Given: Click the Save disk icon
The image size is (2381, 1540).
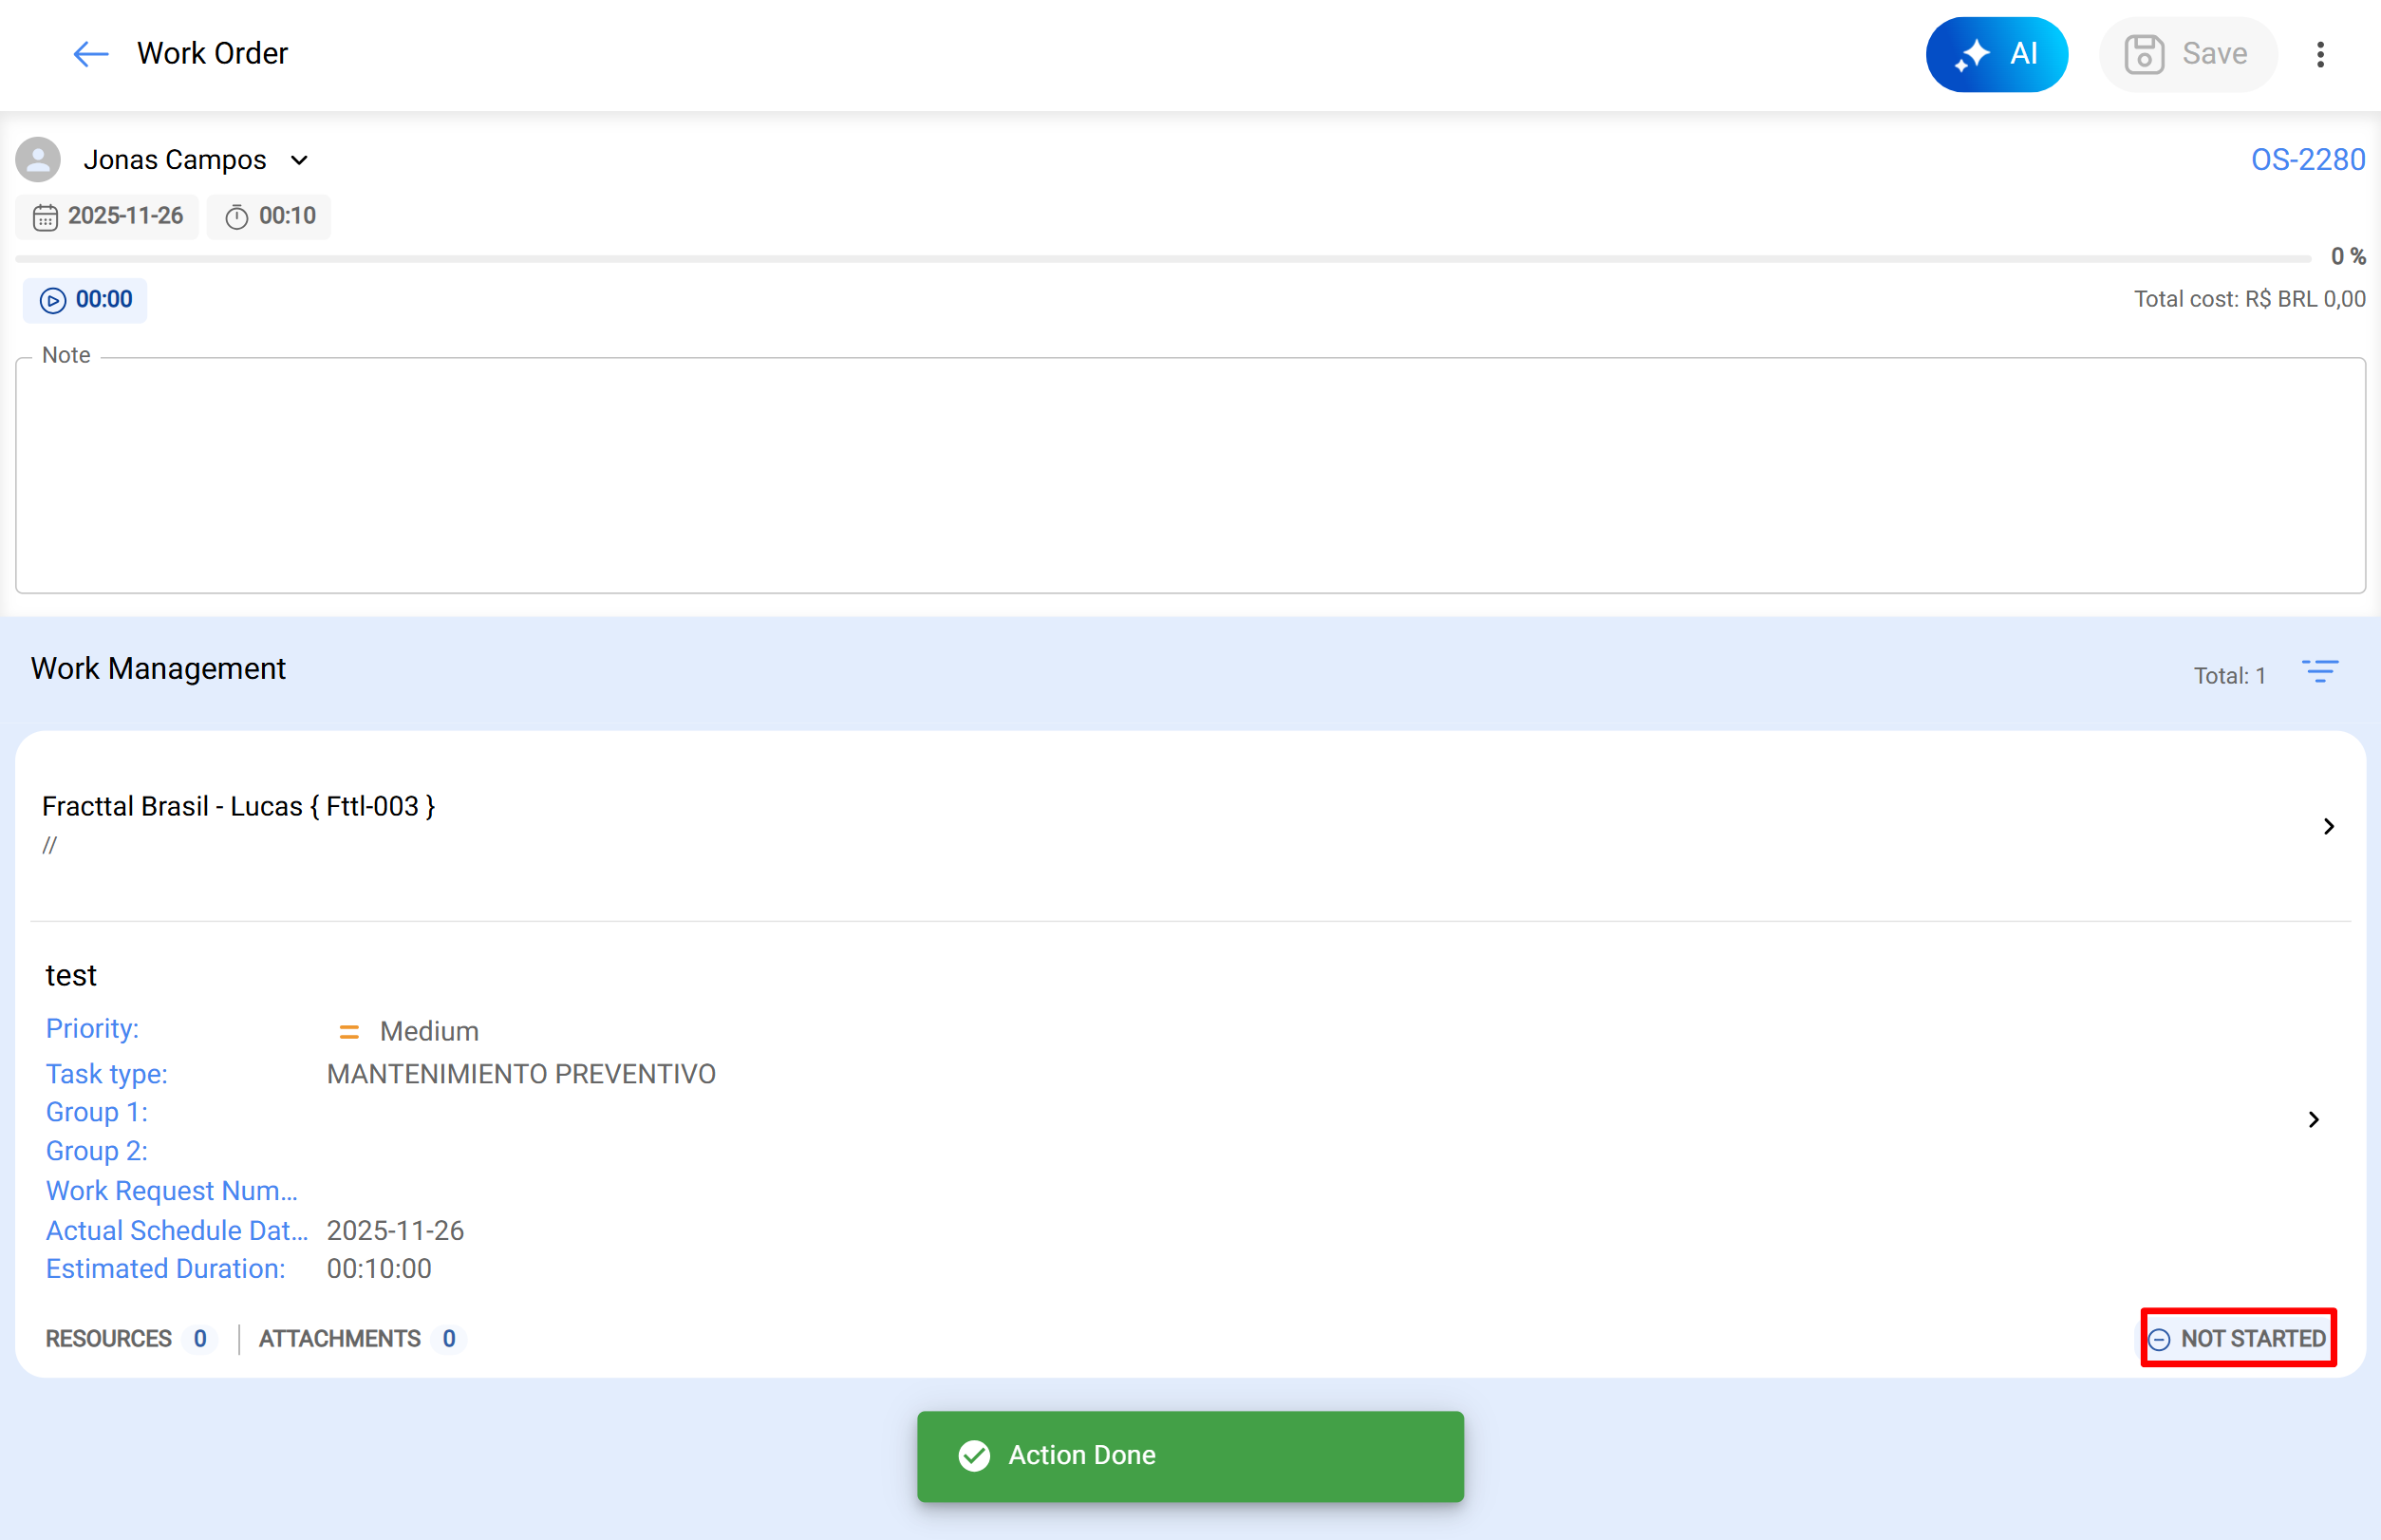Looking at the screenshot, I should pyautogui.click(x=2143, y=54).
